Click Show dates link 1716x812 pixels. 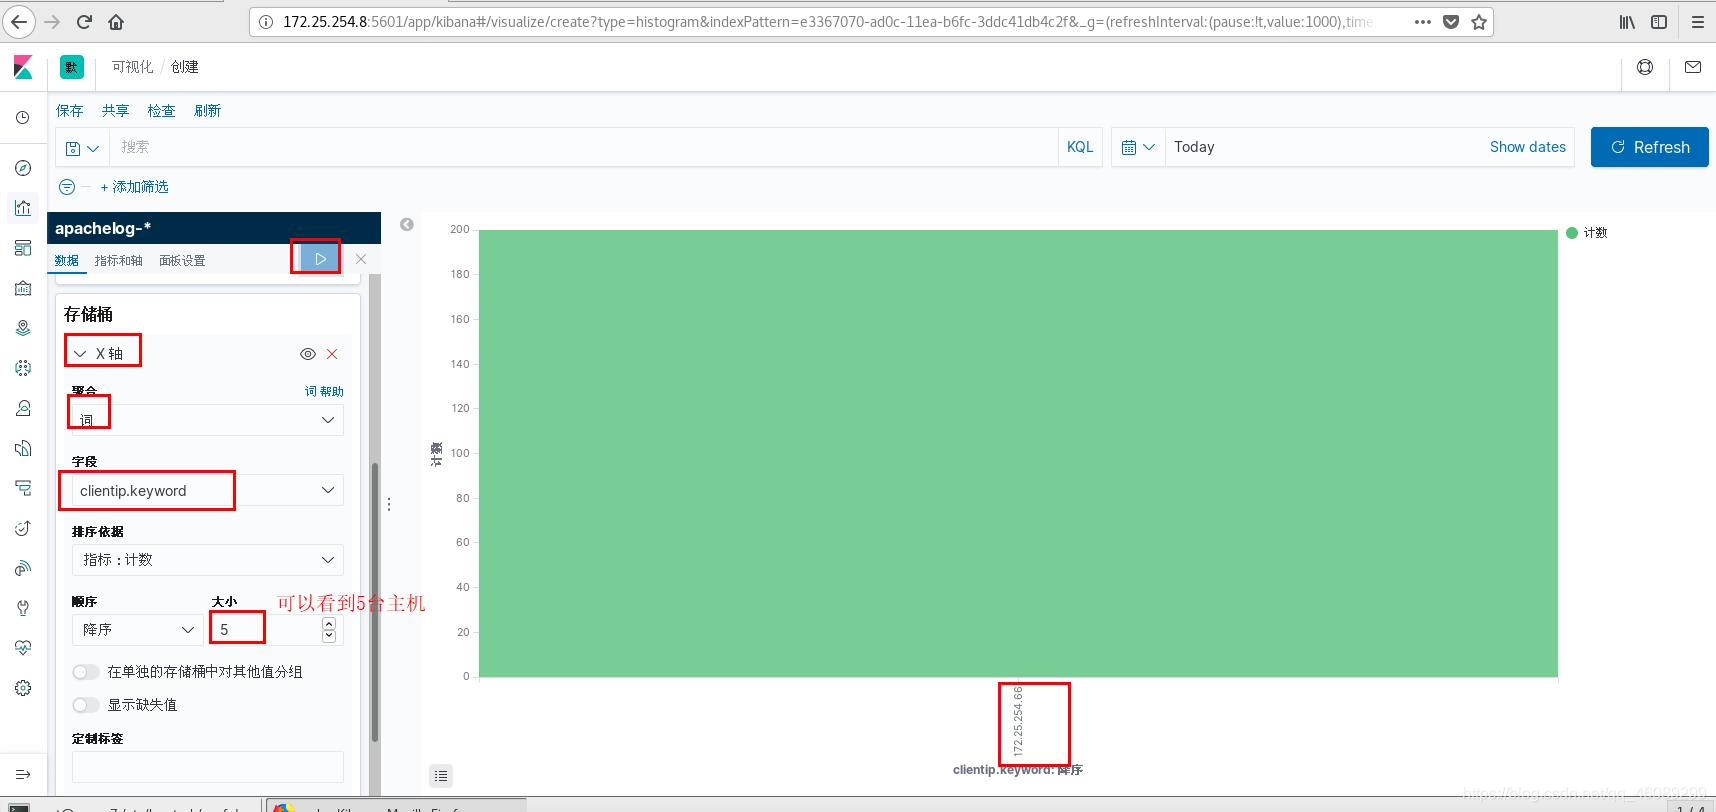point(1528,147)
